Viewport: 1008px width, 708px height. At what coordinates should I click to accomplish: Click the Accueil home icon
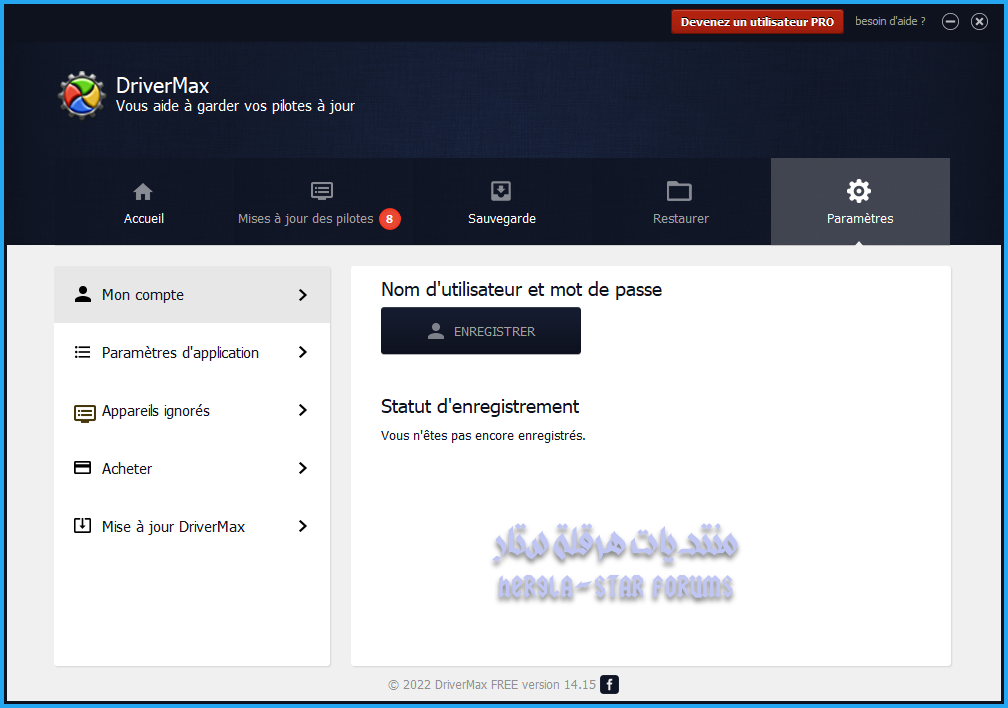coord(143,192)
